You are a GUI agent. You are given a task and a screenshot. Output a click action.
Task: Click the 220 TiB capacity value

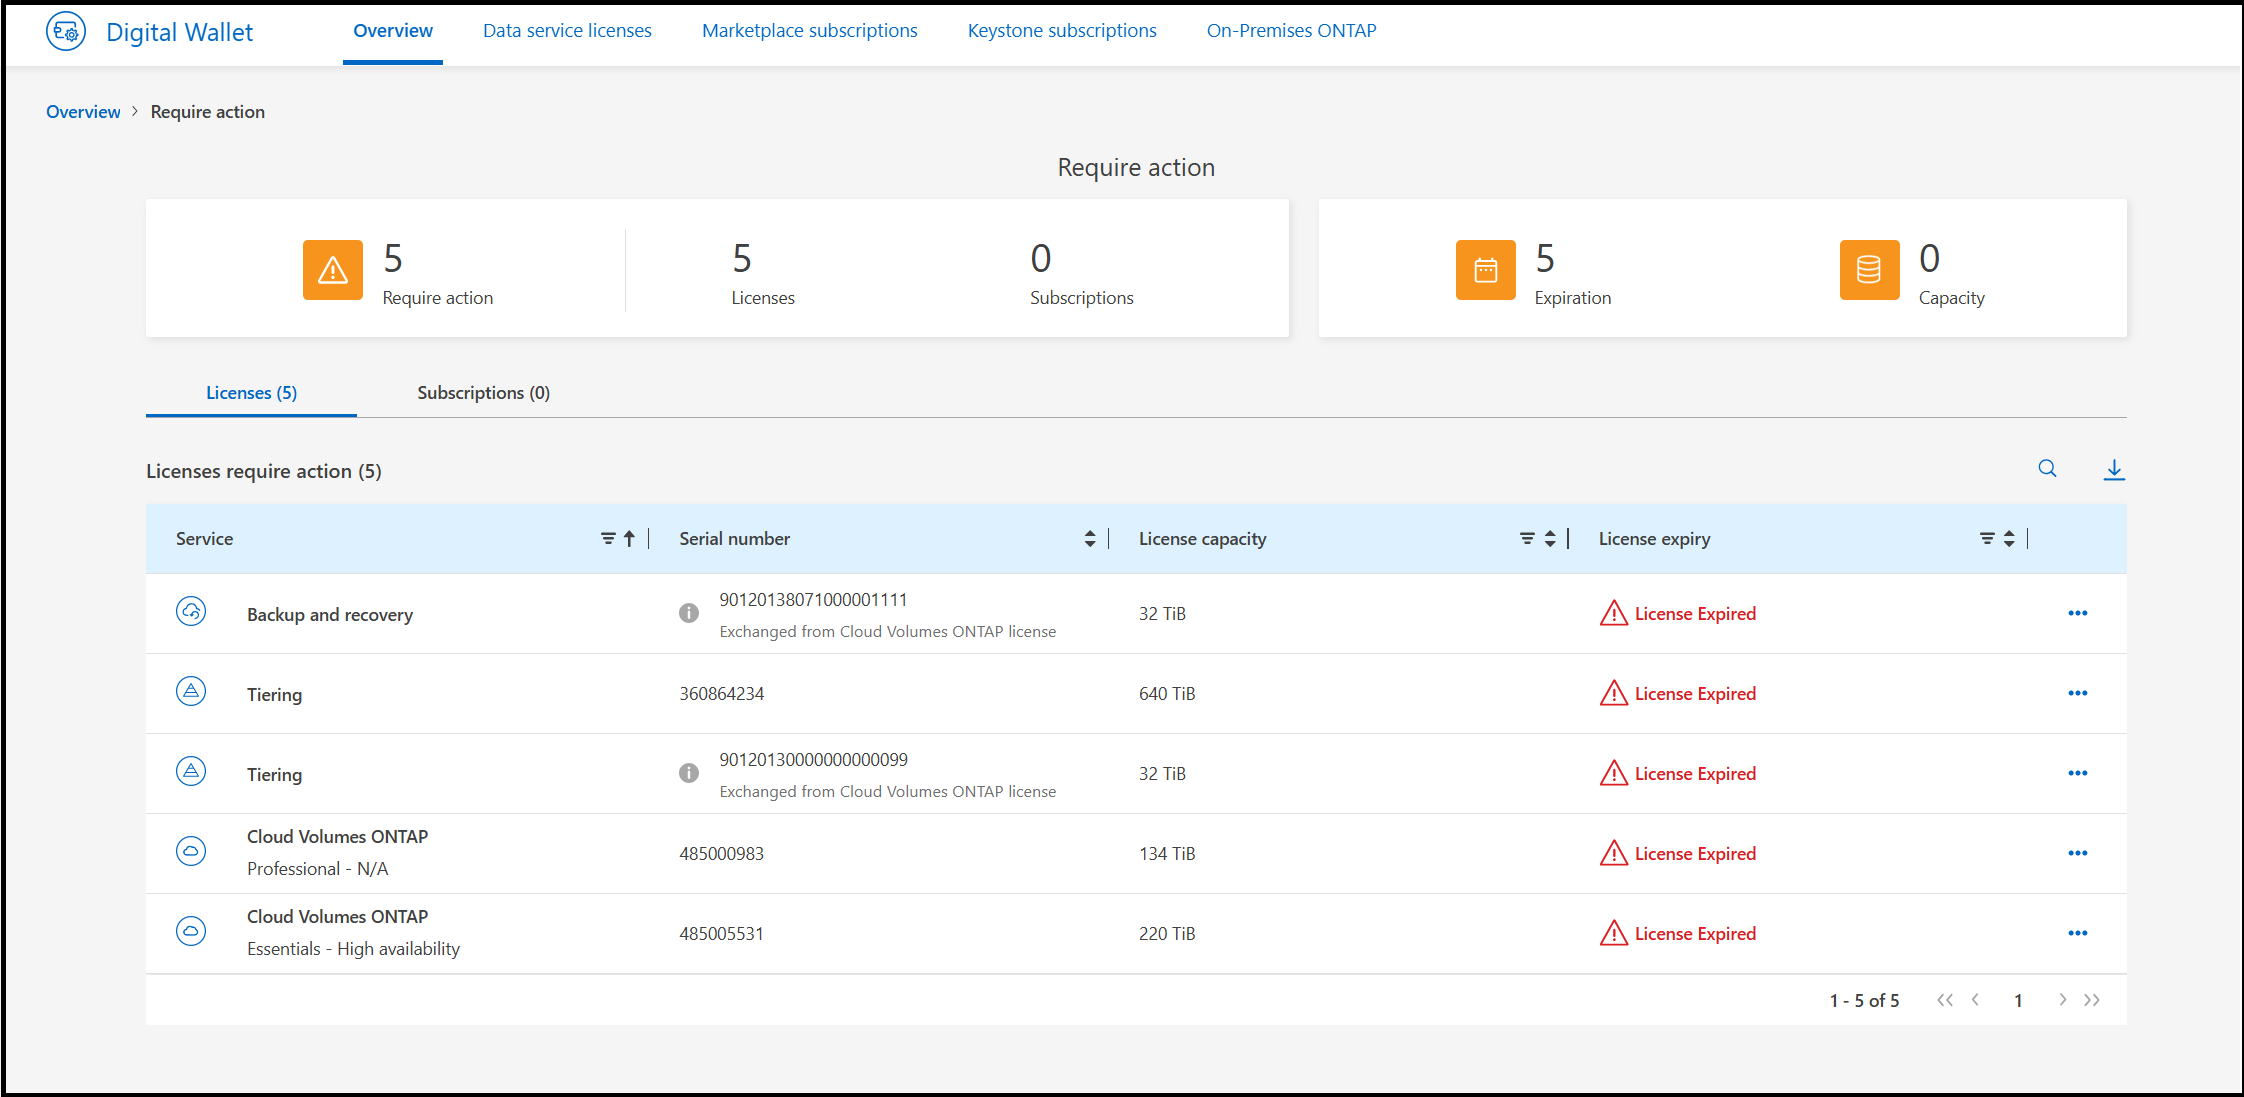point(1167,934)
